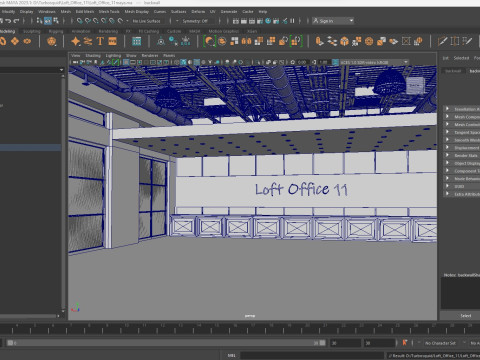Open the viewport color space dropdown

(x=374, y=62)
